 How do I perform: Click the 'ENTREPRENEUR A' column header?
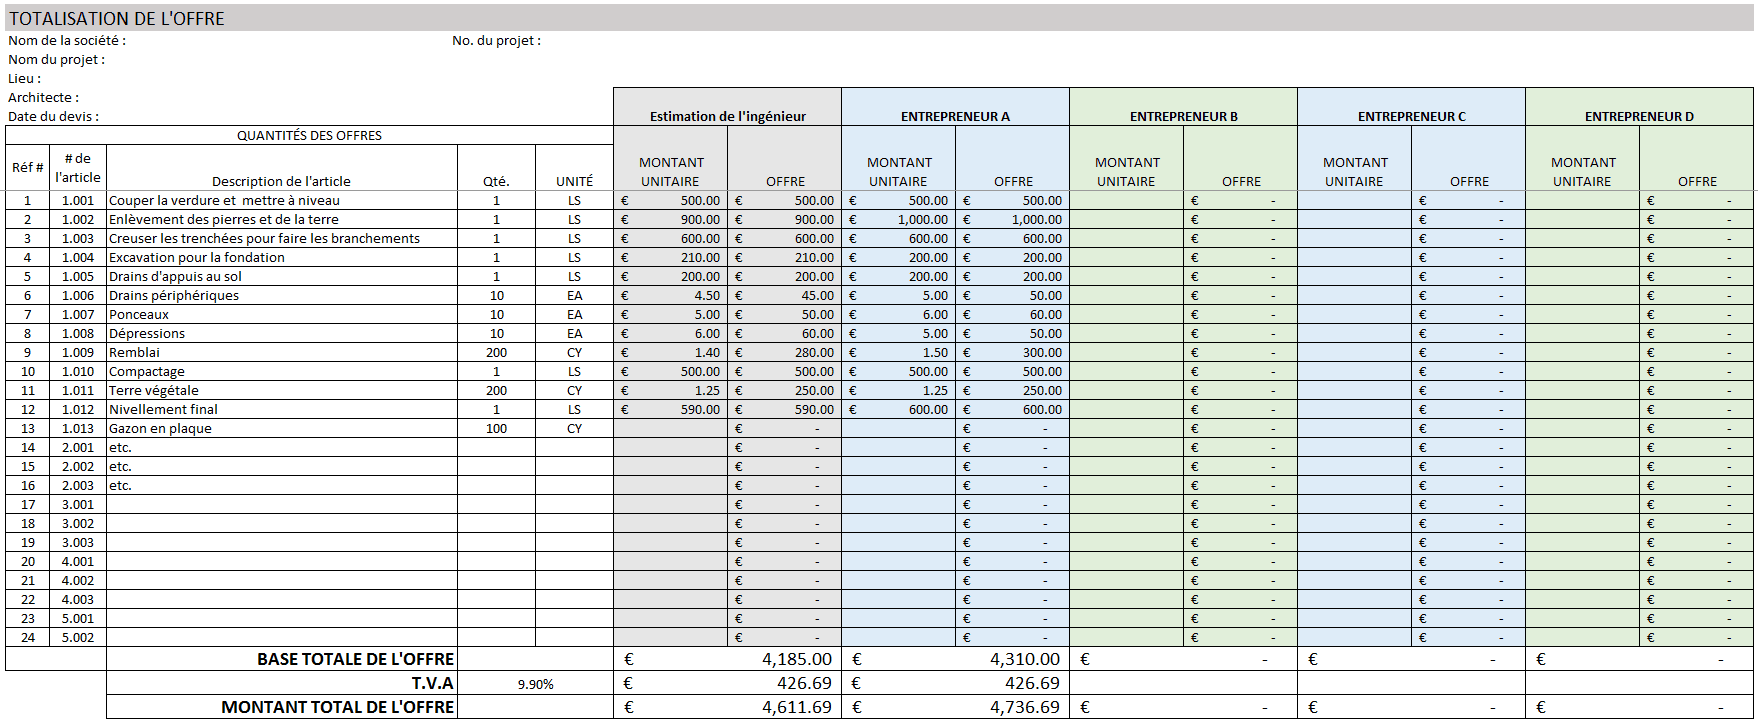pos(955,116)
